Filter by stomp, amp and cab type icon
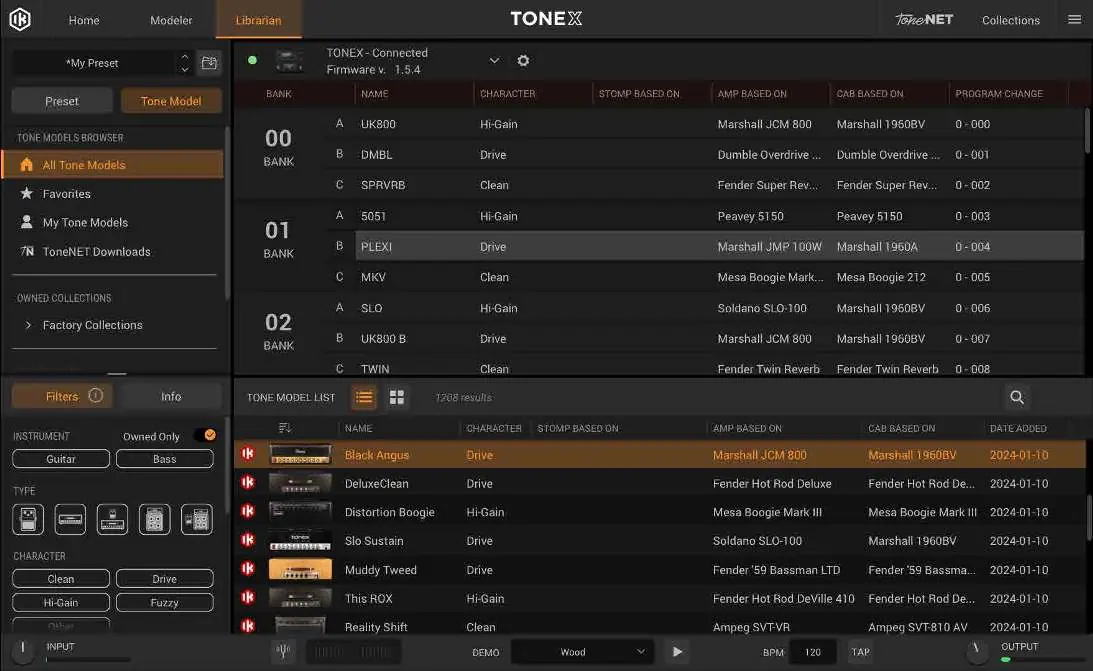This screenshot has width=1093, height=671. coord(197,519)
